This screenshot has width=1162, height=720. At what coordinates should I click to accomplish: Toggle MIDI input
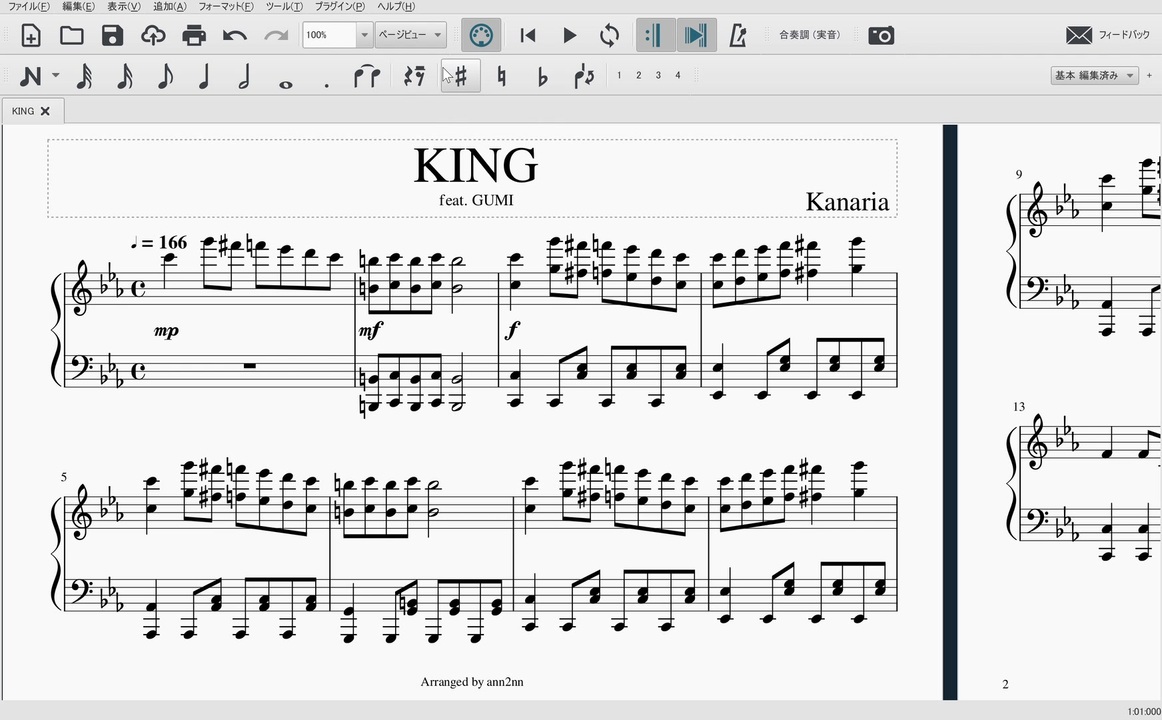(x=481, y=36)
